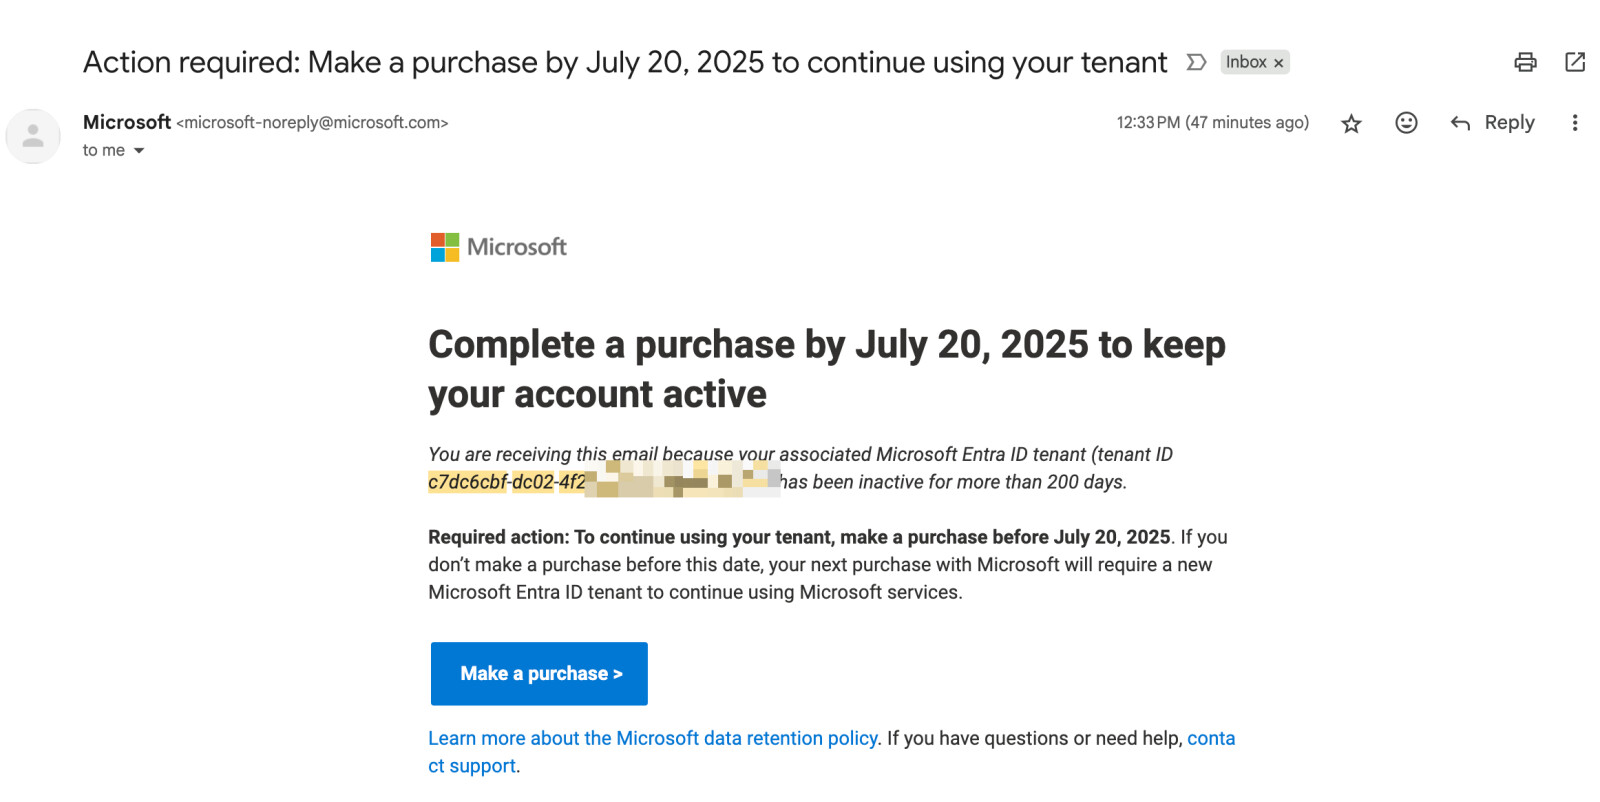
Task: Click the Inbox label chip
Action: (x=1246, y=62)
